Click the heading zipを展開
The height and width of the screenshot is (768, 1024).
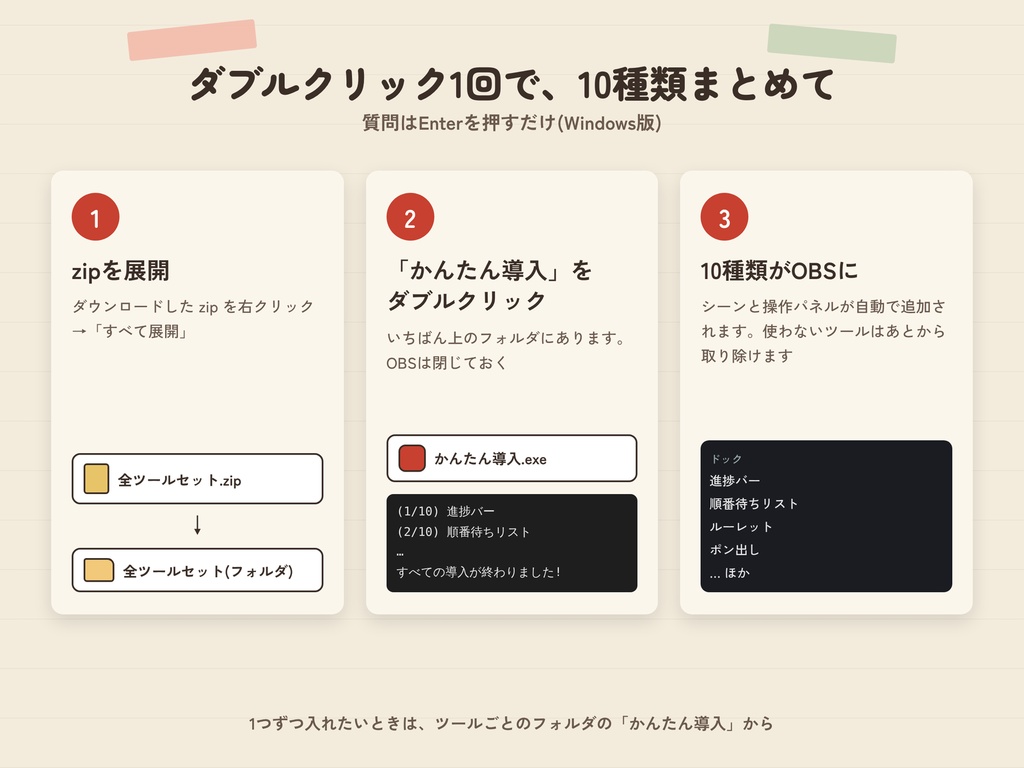[120, 270]
